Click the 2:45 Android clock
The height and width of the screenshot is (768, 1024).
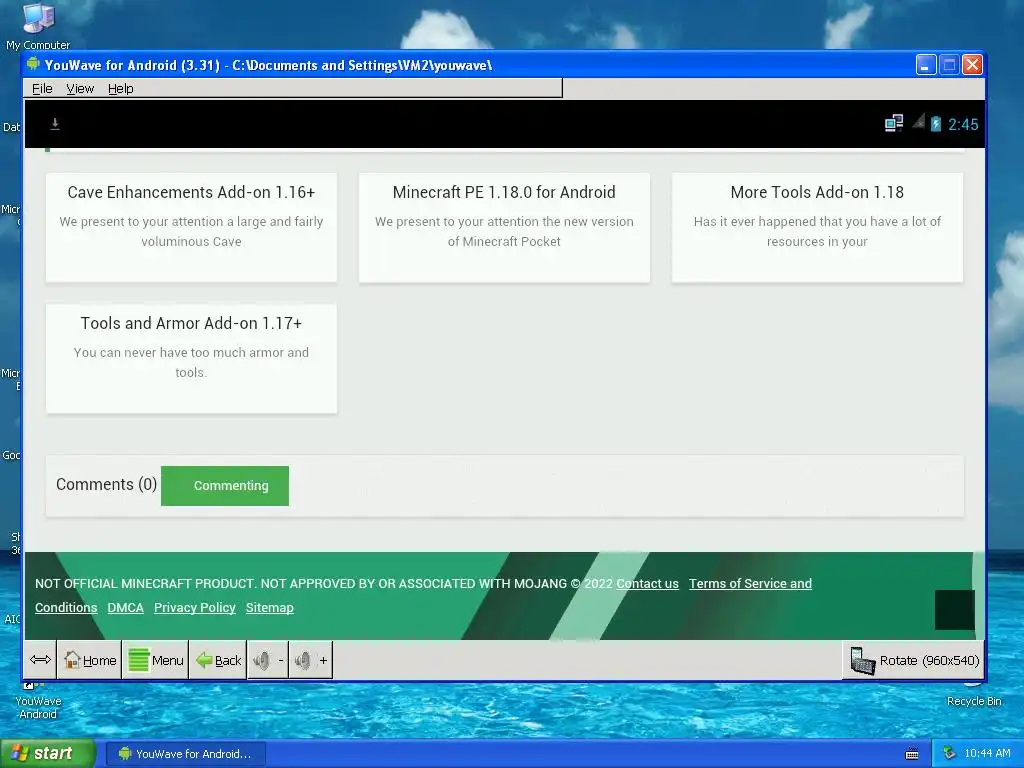pyautogui.click(x=963, y=124)
